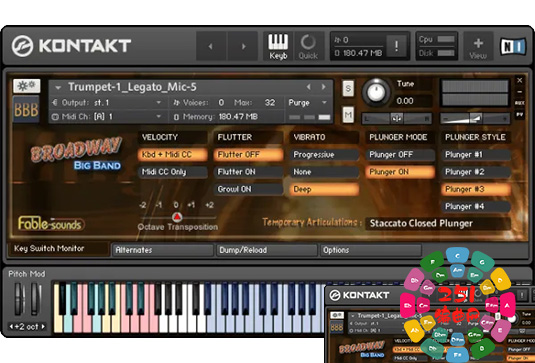Click the BBB instrument icon

26,109
